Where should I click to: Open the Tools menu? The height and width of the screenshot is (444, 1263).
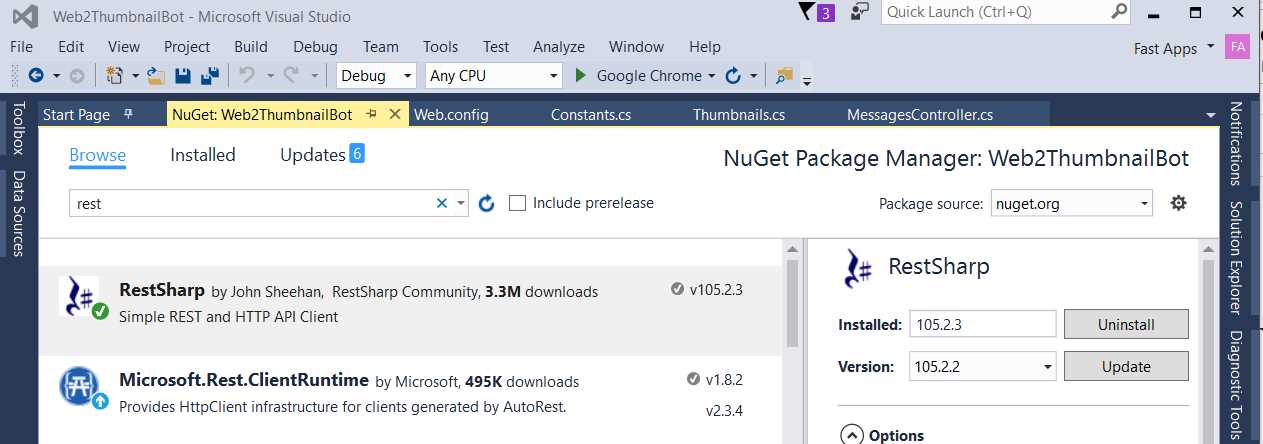(440, 46)
